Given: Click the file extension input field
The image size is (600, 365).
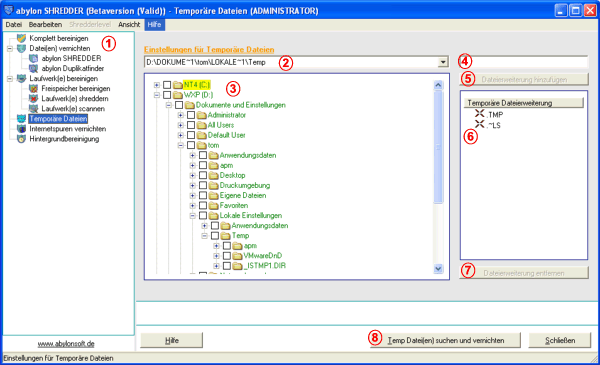Looking at the screenshot, I should tap(523, 62).
